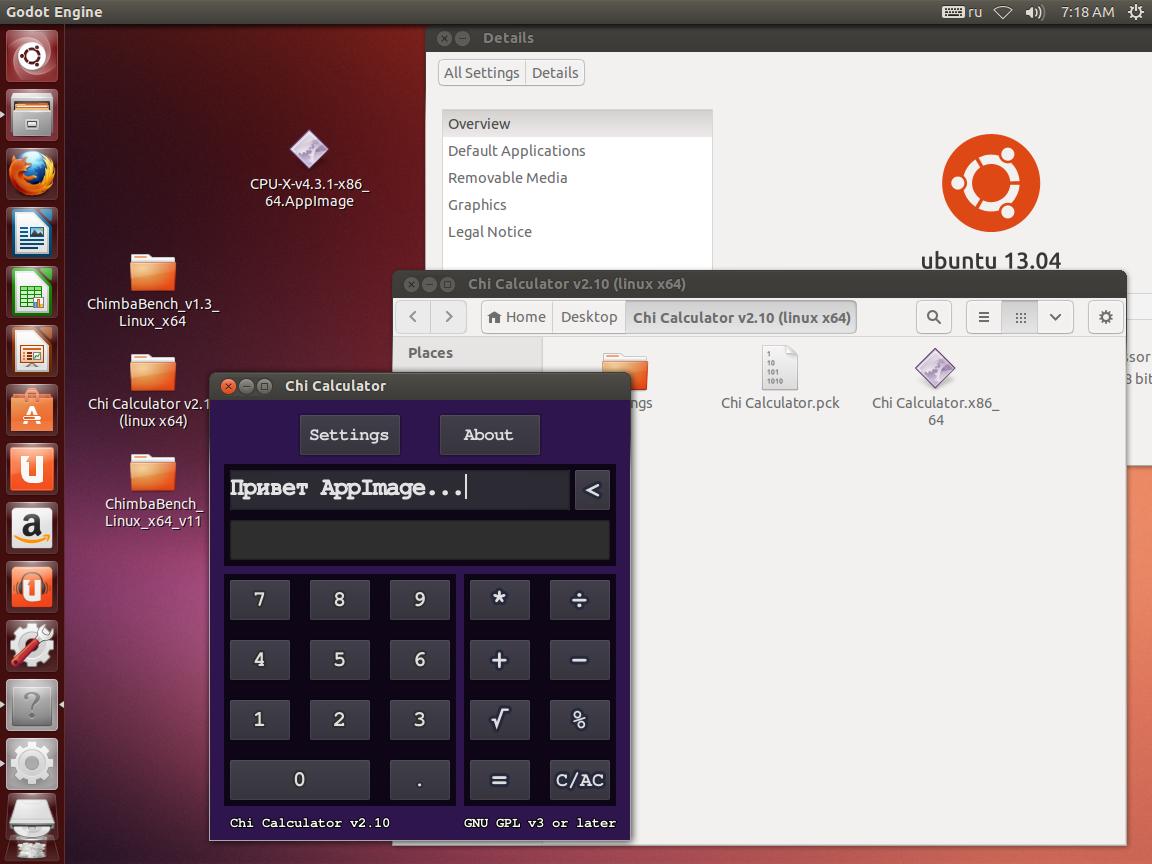Viewport: 1152px width, 864px height.
Task: Click All Settings button in Details
Action: (482, 73)
